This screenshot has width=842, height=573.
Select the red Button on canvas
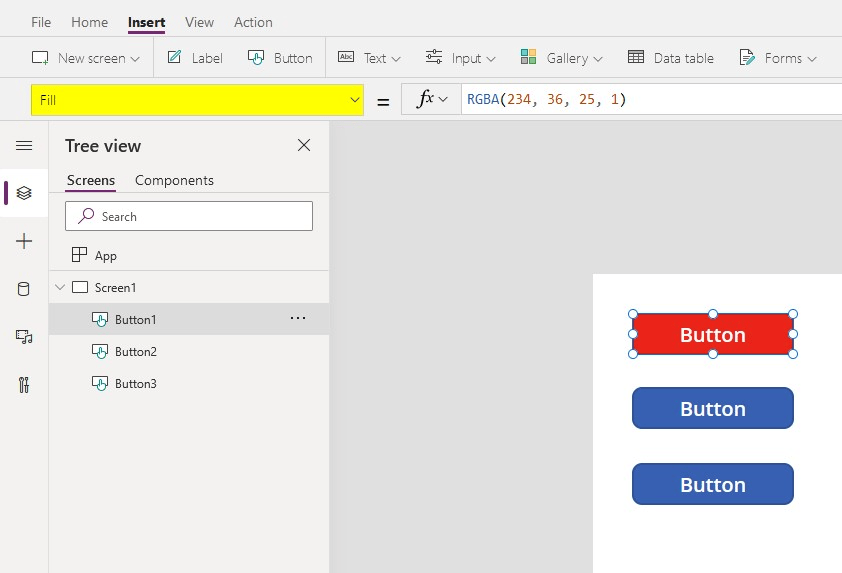712,335
